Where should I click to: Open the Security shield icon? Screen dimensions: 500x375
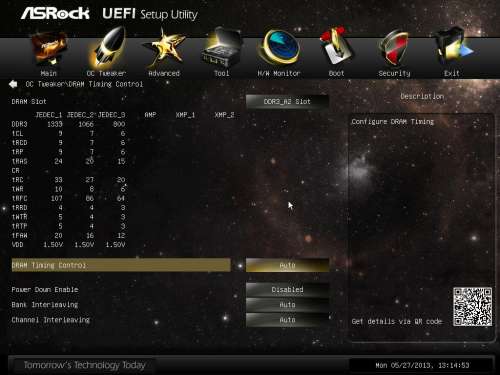[x=394, y=49]
